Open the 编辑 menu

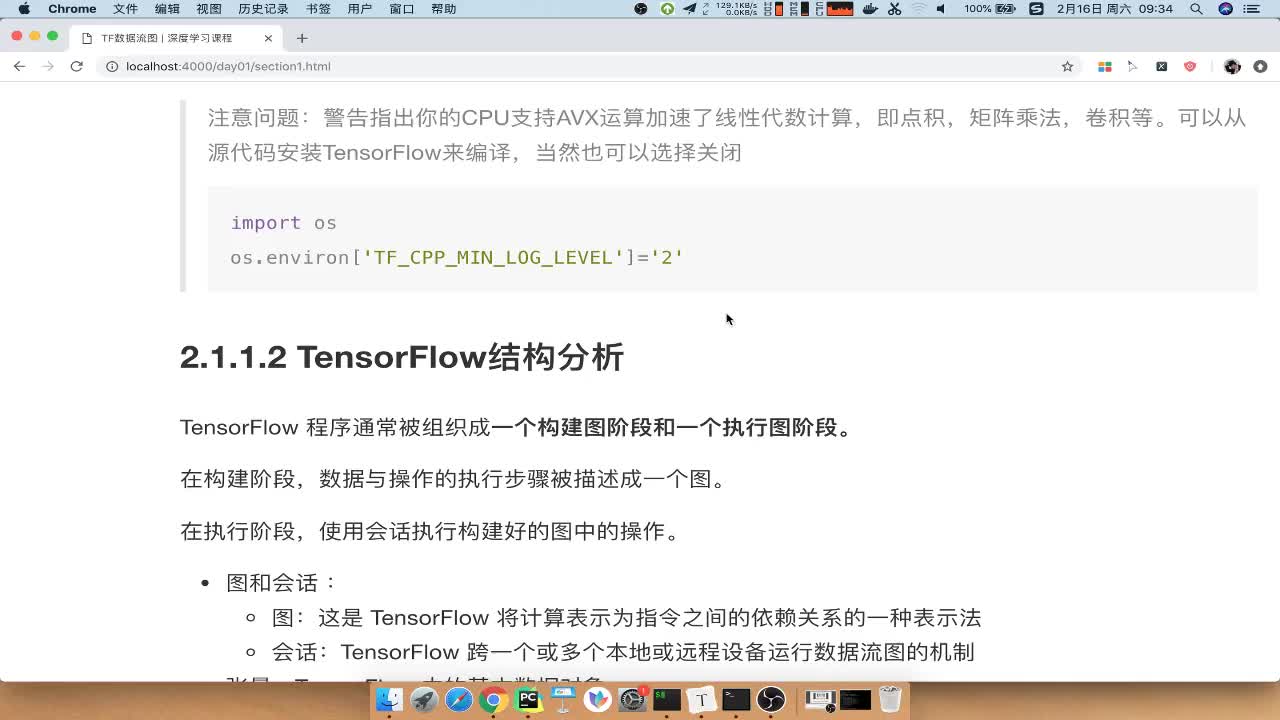(167, 9)
